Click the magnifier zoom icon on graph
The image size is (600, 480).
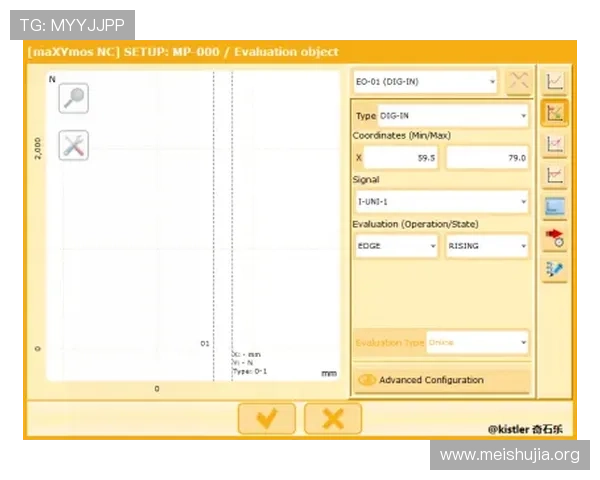tap(74, 97)
